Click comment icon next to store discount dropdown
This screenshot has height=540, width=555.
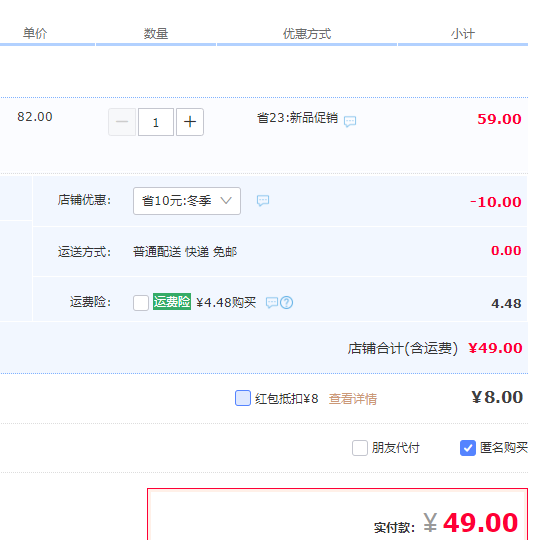(263, 201)
